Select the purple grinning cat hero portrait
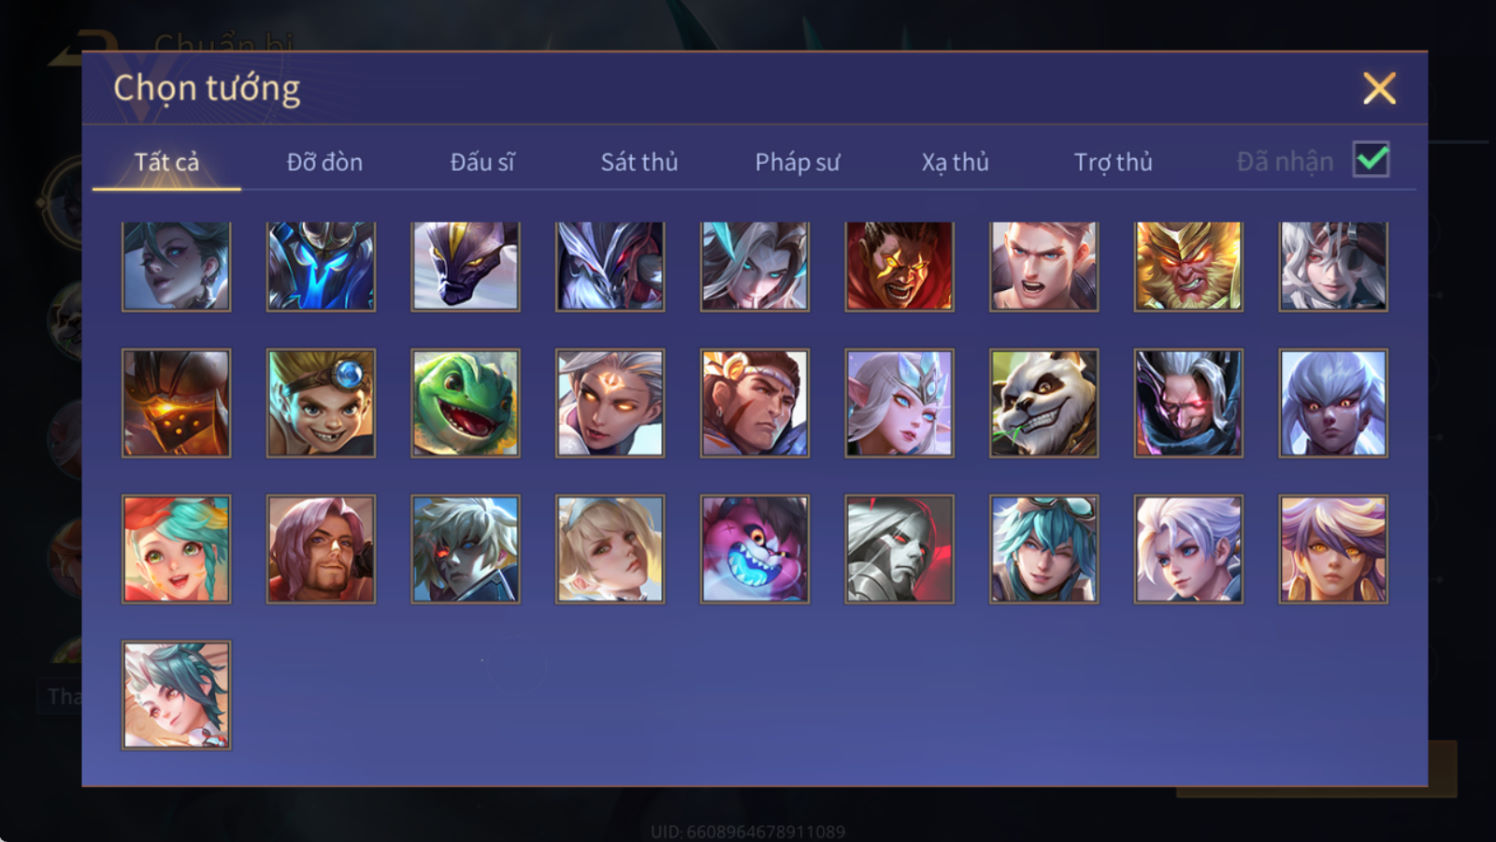This screenshot has height=842, width=1496. click(755, 549)
